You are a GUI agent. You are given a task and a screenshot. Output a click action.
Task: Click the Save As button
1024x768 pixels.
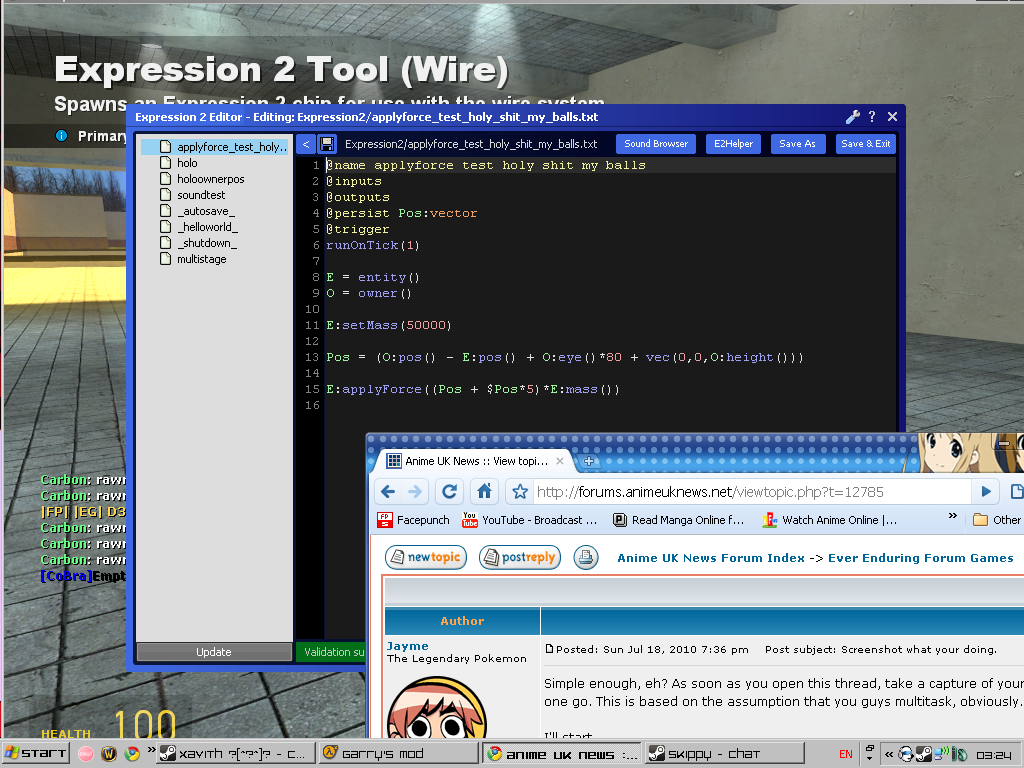point(797,144)
